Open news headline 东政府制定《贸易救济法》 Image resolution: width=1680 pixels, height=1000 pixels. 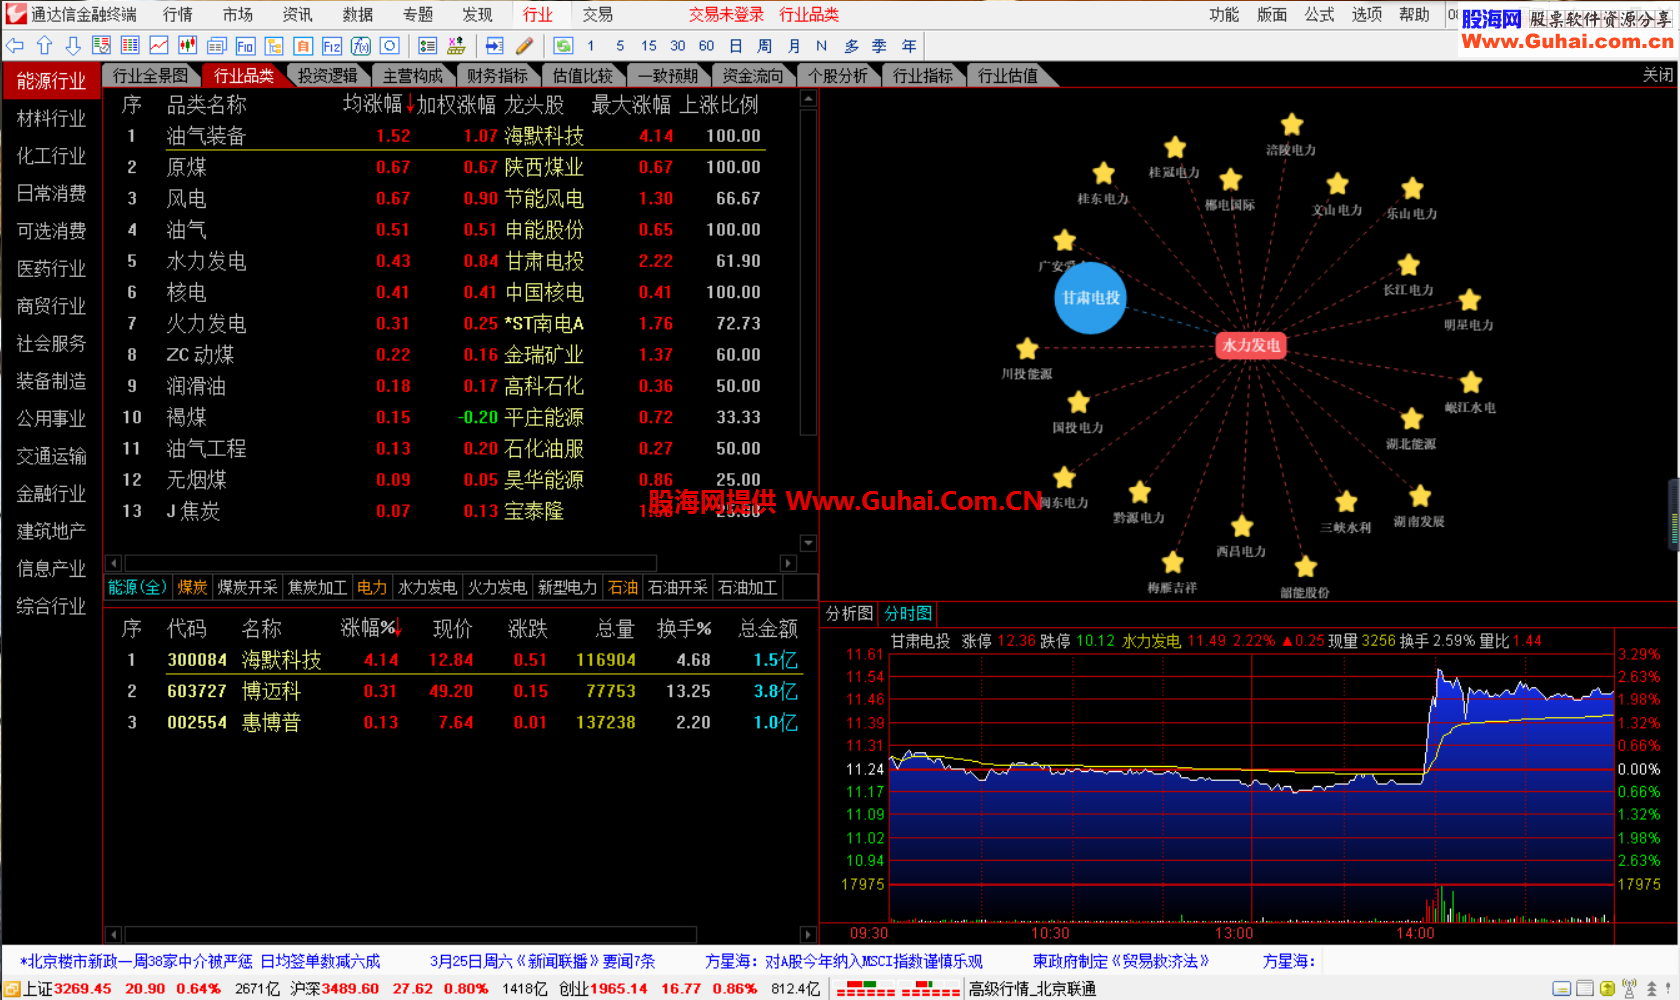(x=1120, y=961)
